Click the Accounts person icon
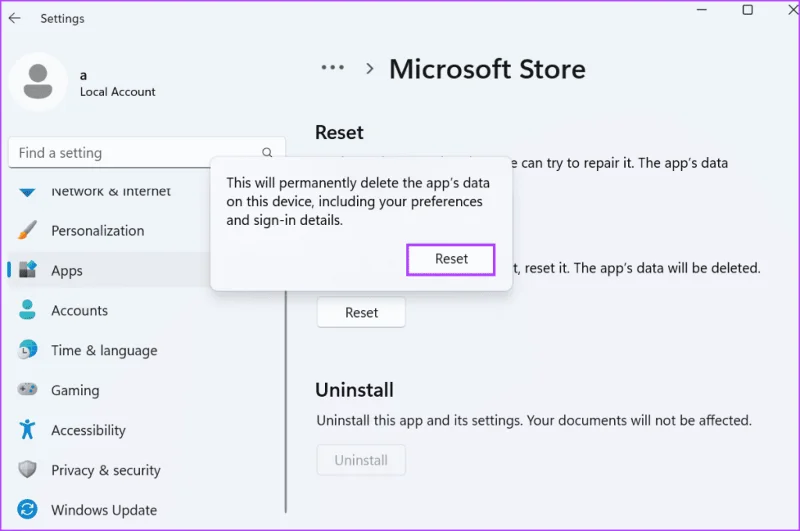The height and width of the screenshot is (531, 800). [27, 310]
